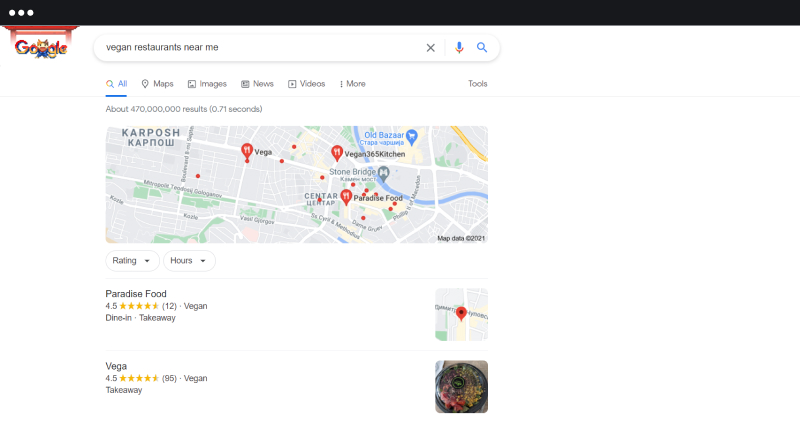Switch to the Maps tab
This screenshot has width=800, height=421.
click(x=157, y=84)
